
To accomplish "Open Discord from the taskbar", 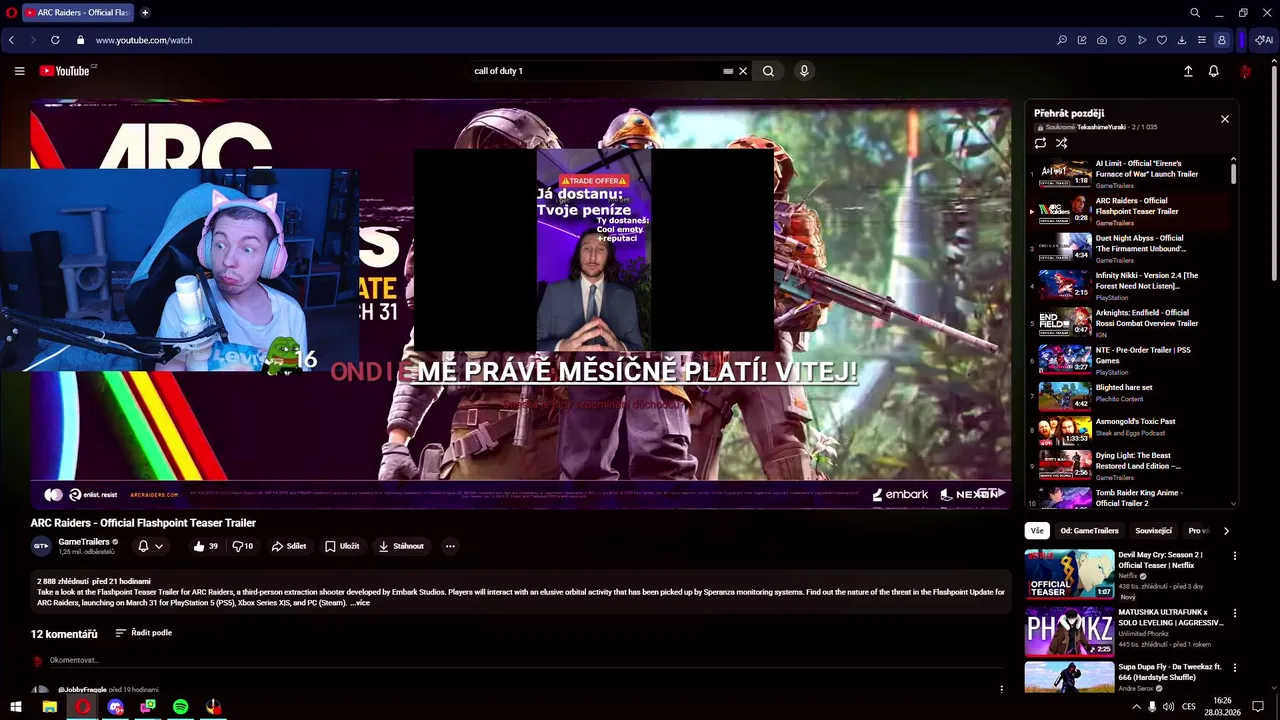I will pos(115,707).
